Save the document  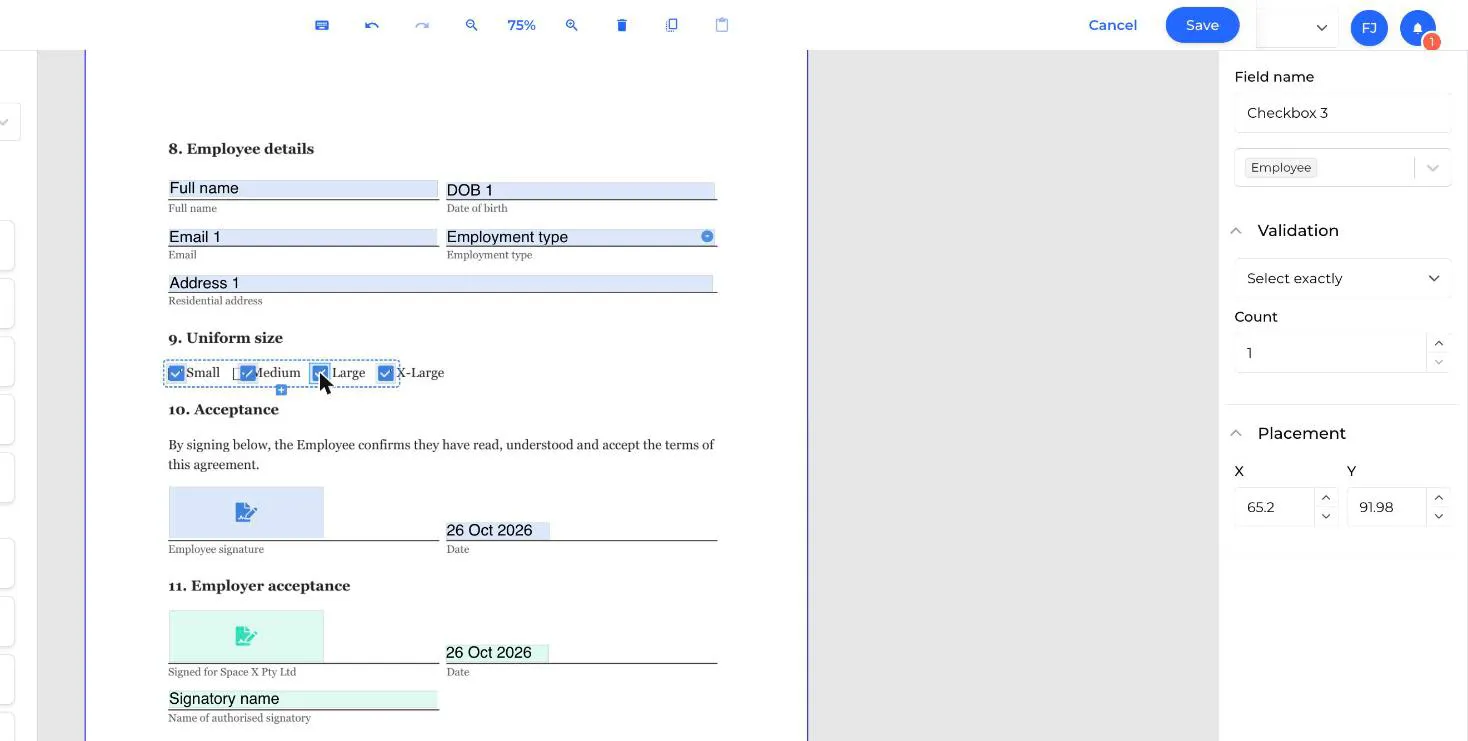[x=1202, y=25]
